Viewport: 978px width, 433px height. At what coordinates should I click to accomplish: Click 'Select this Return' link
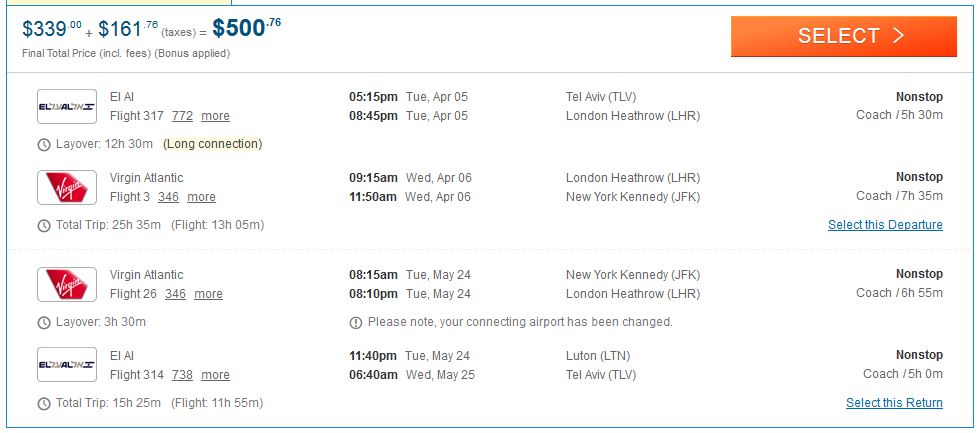click(x=894, y=403)
